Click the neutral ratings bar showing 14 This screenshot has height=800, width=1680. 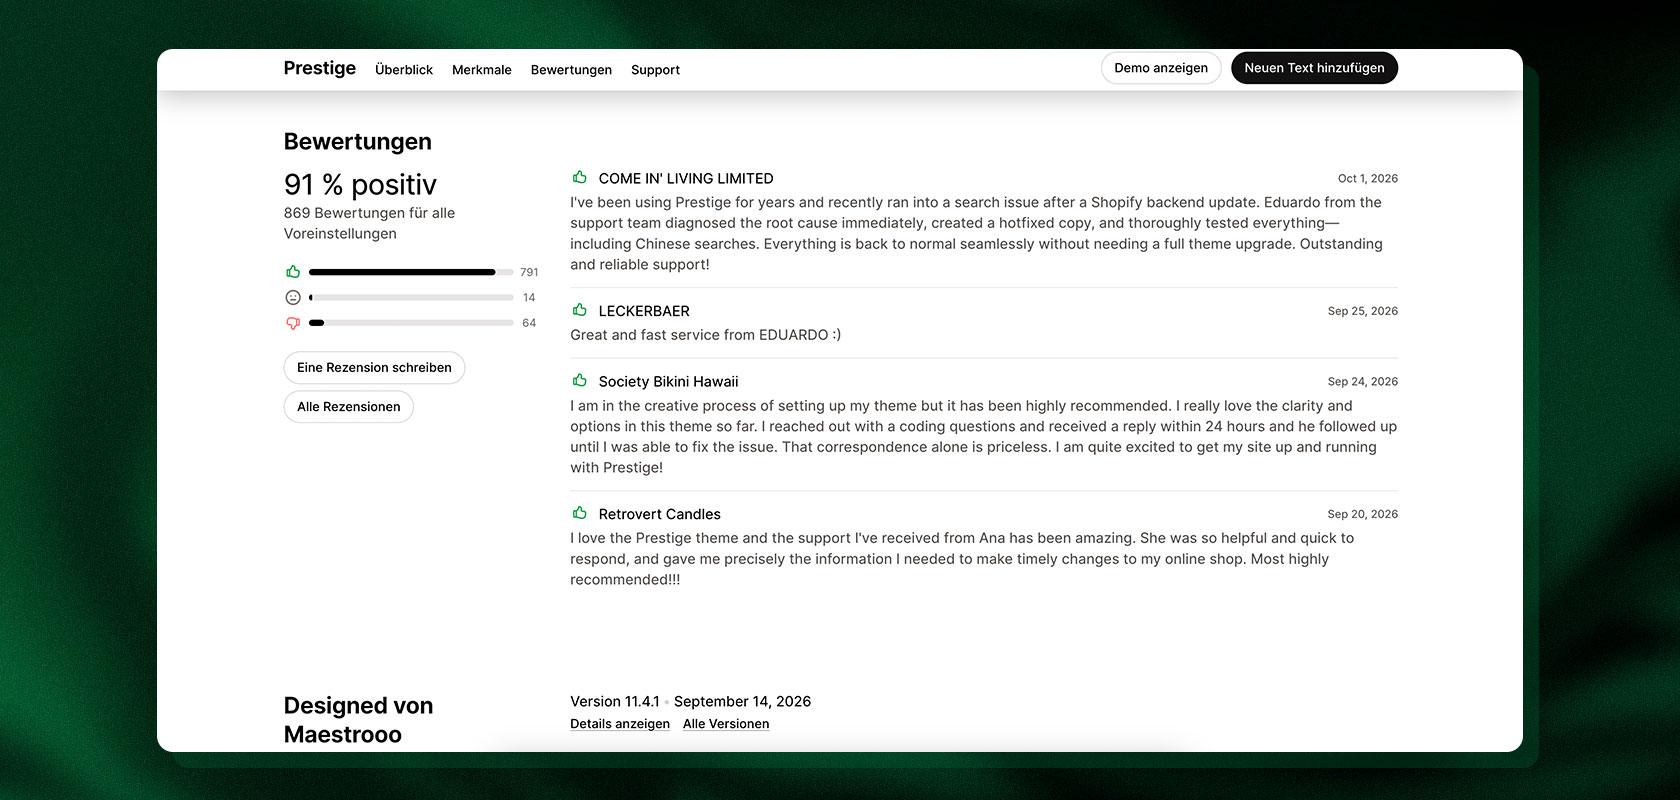[x=411, y=297]
